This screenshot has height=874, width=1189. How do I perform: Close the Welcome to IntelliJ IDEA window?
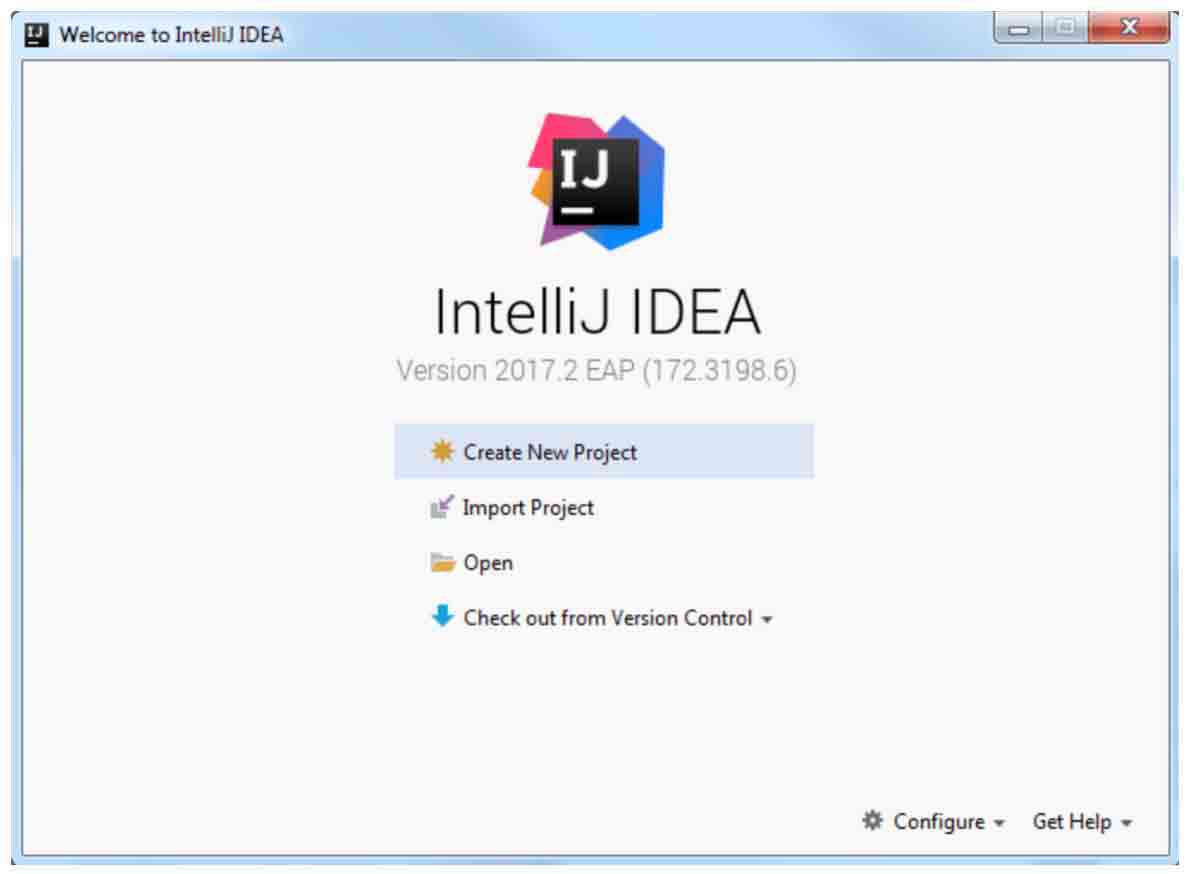point(1129,28)
